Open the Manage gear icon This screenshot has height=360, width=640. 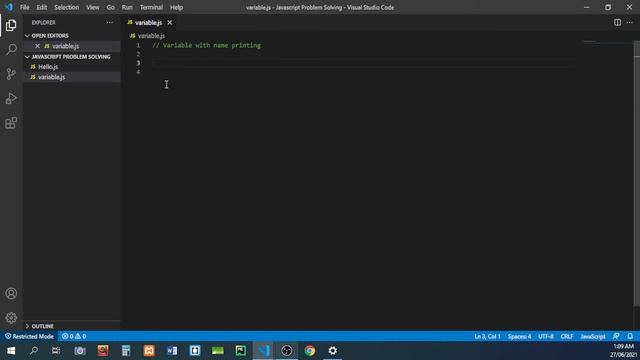[x=11, y=318]
